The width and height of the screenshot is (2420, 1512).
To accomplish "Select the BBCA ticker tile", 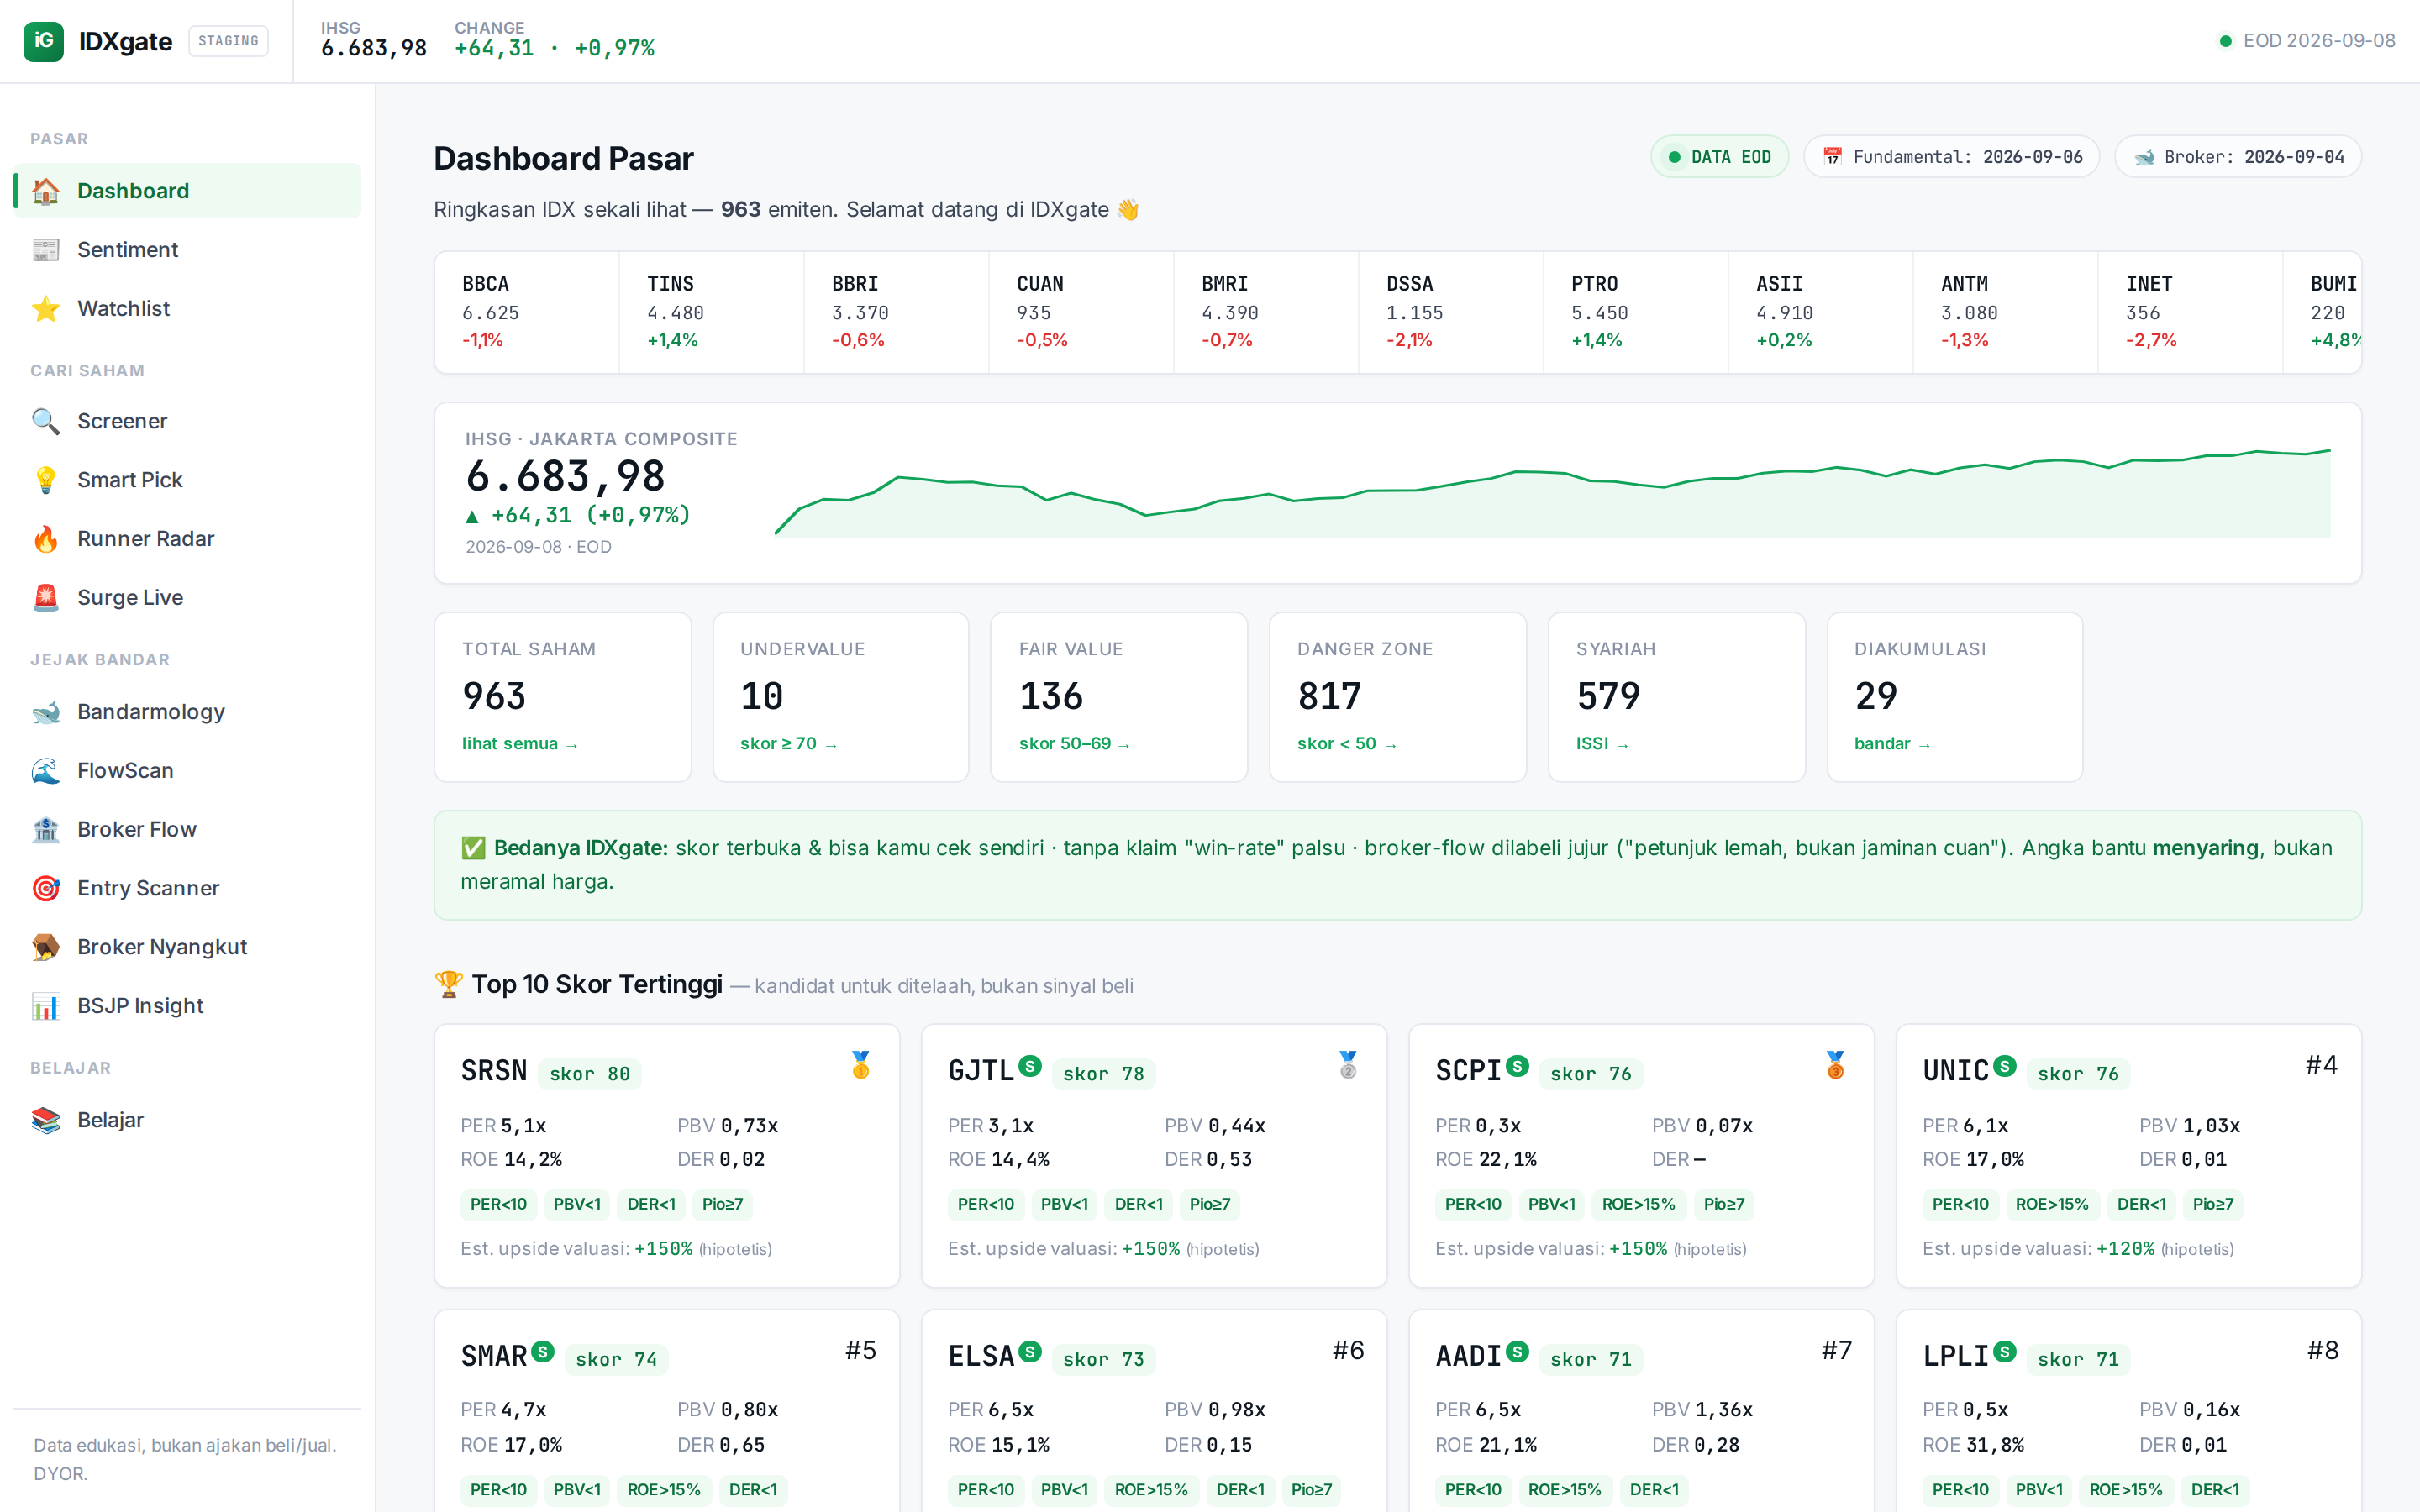I will pos(527,312).
